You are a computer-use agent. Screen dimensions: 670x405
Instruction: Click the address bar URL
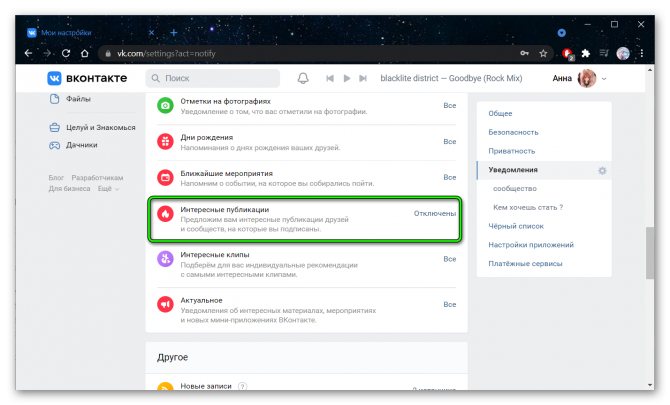click(166, 53)
